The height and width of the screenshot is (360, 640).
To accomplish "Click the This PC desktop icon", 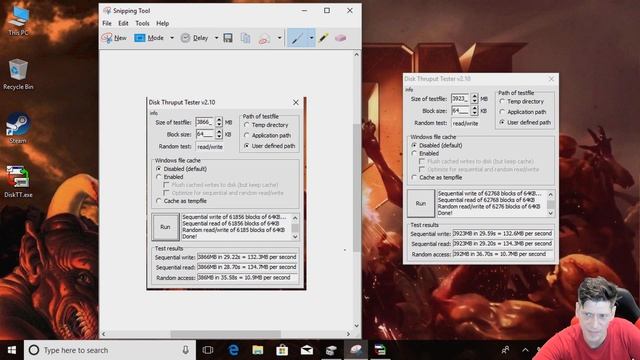I will (18, 20).
